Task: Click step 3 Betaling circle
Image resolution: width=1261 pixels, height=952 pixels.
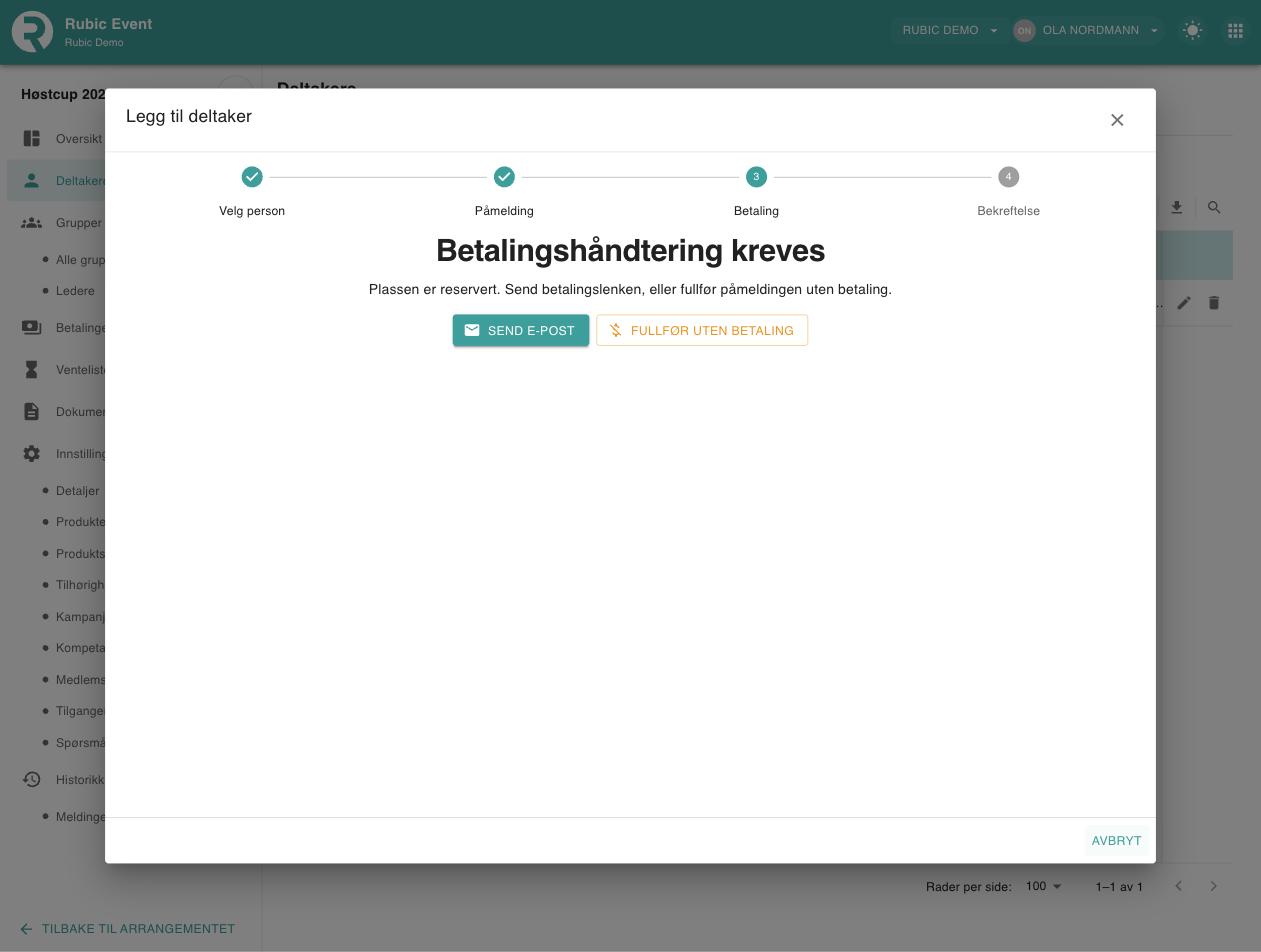Action: click(756, 177)
